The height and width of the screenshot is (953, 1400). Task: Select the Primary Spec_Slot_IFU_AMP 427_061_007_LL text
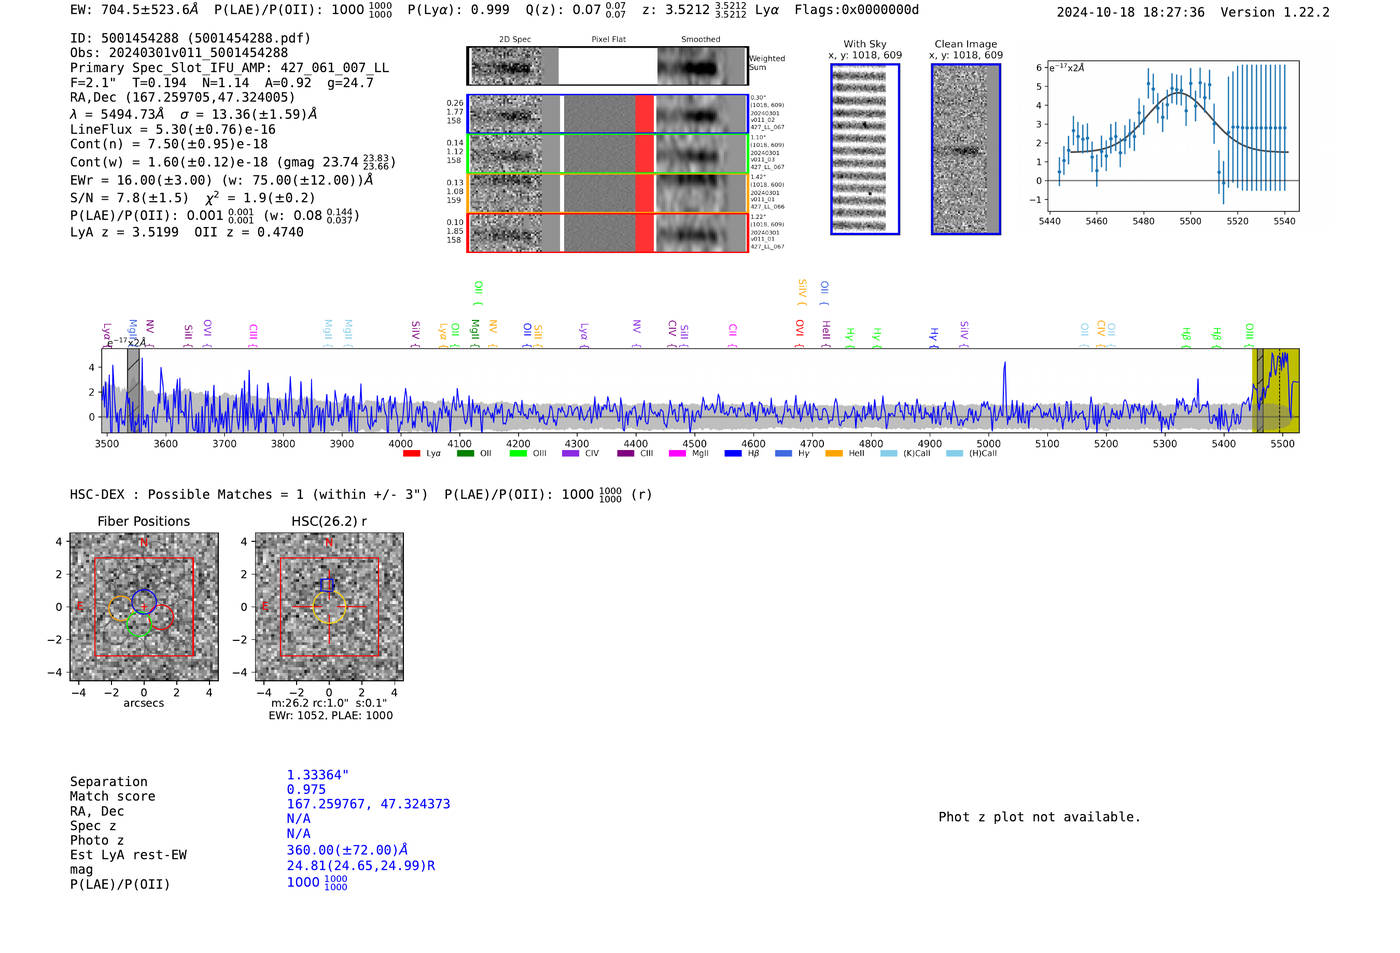(x=229, y=68)
